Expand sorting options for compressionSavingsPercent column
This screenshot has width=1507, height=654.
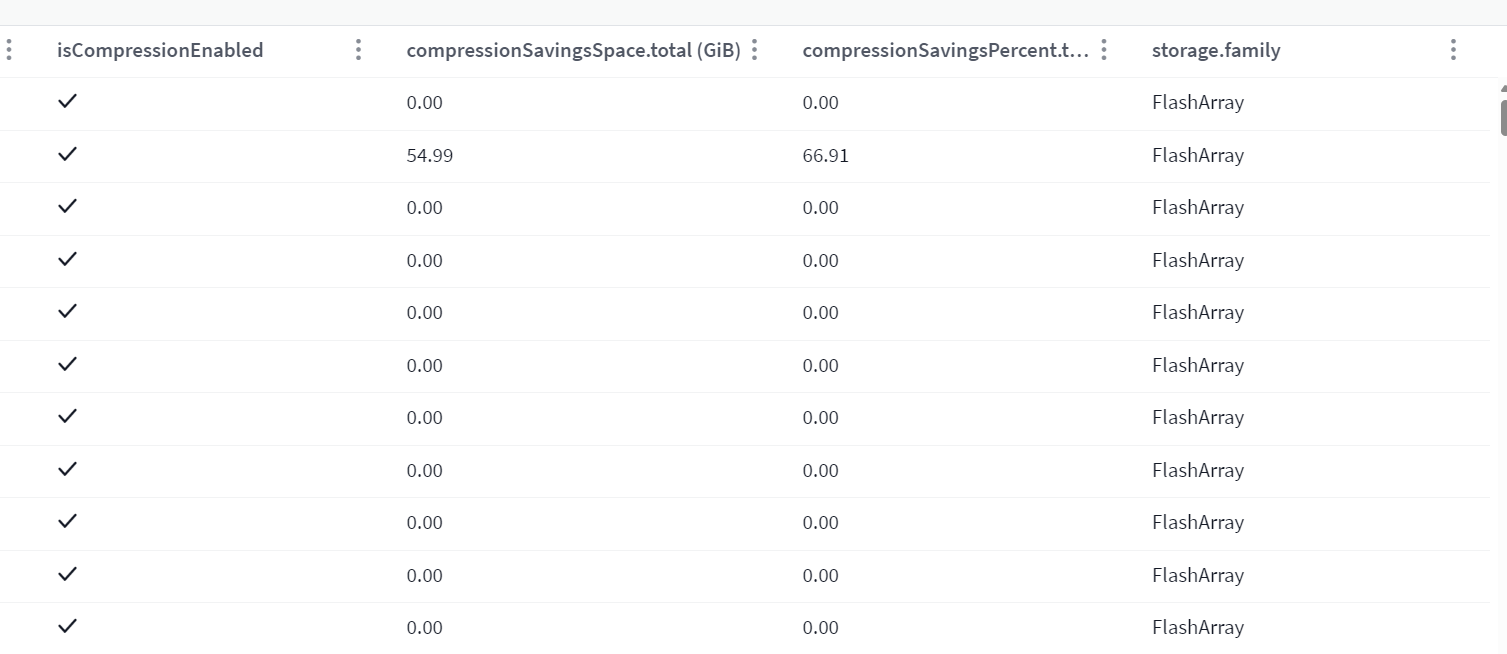[x=1103, y=50]
